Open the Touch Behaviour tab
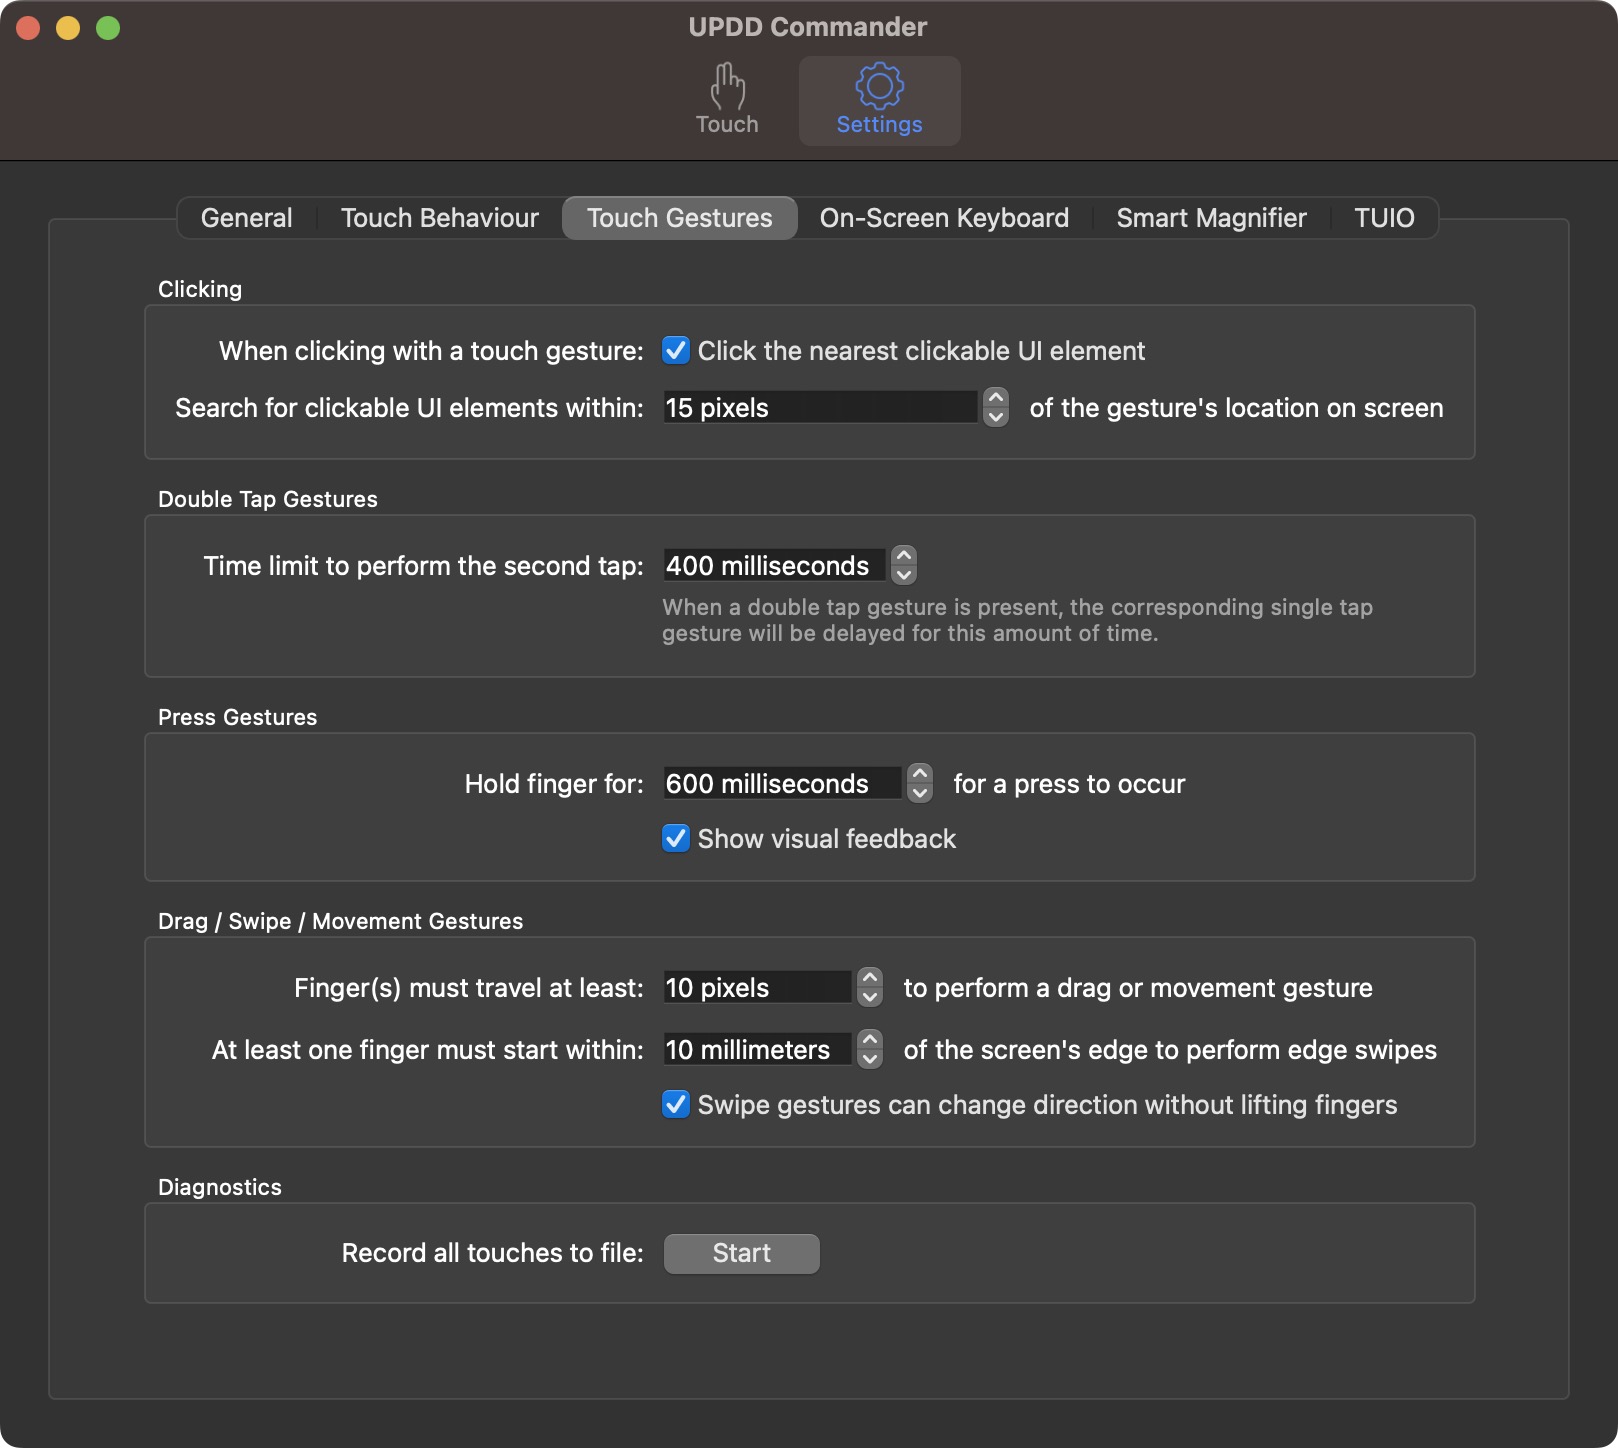This screenshot has width=1618, height=1448. point(440,218)
